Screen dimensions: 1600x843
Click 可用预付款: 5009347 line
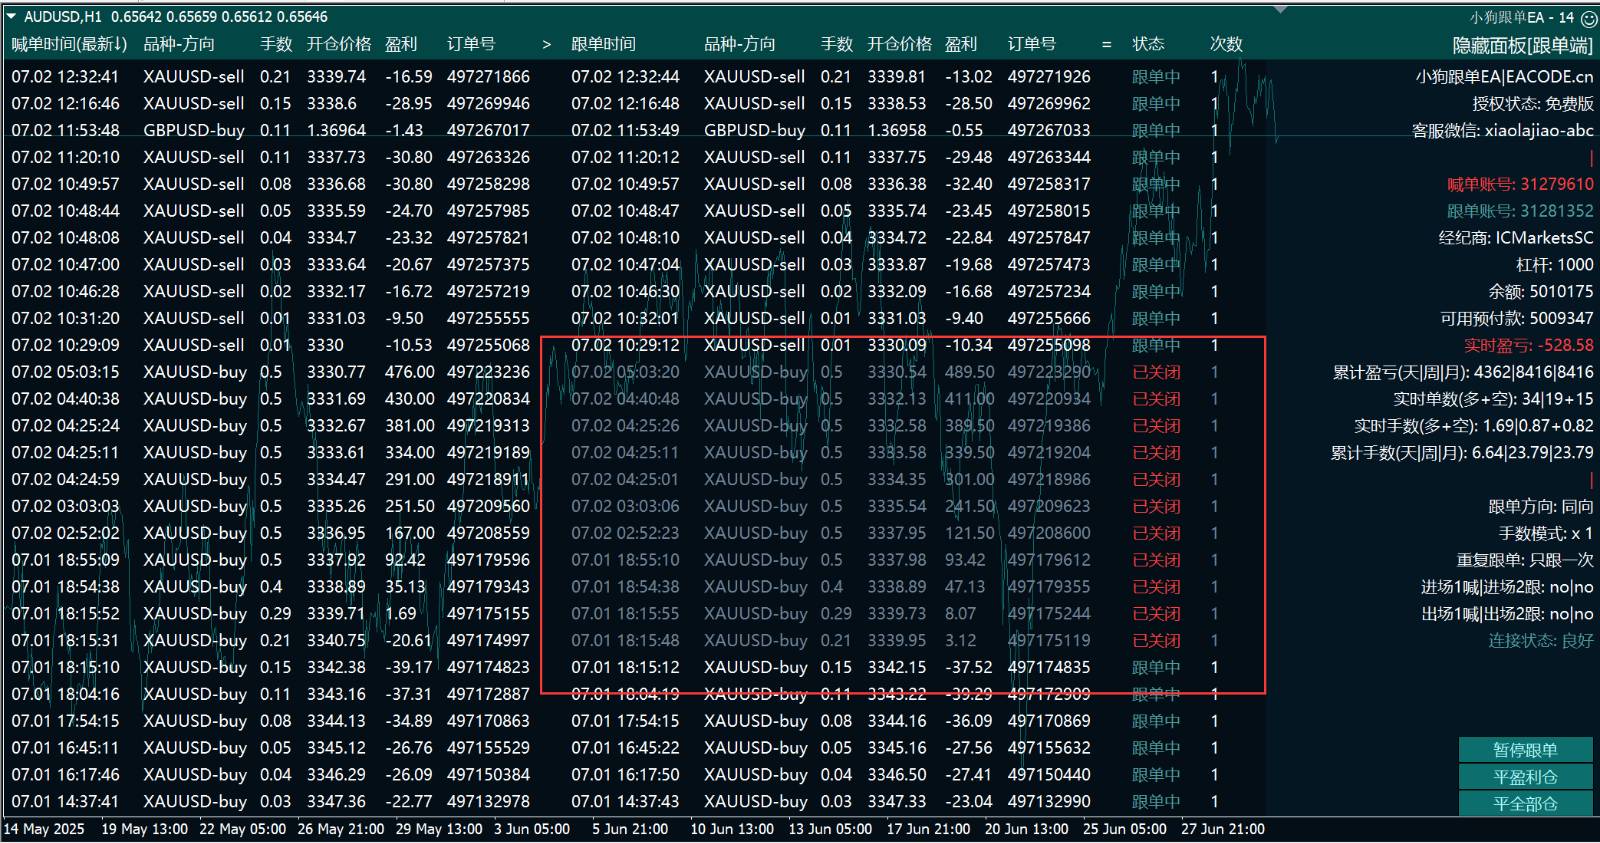pos(1517,318)
